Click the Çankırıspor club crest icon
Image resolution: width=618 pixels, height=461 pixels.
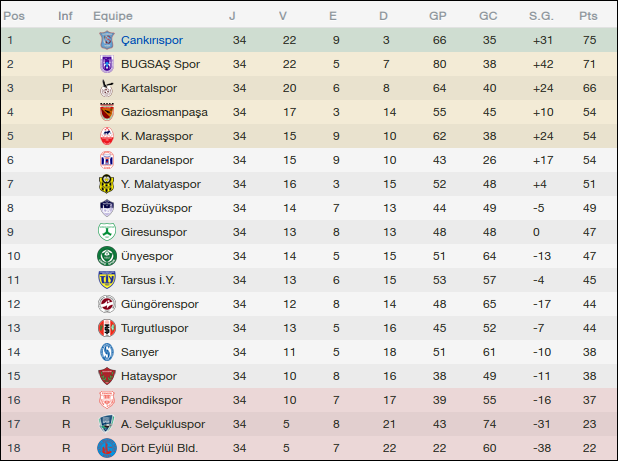point(106,40)
